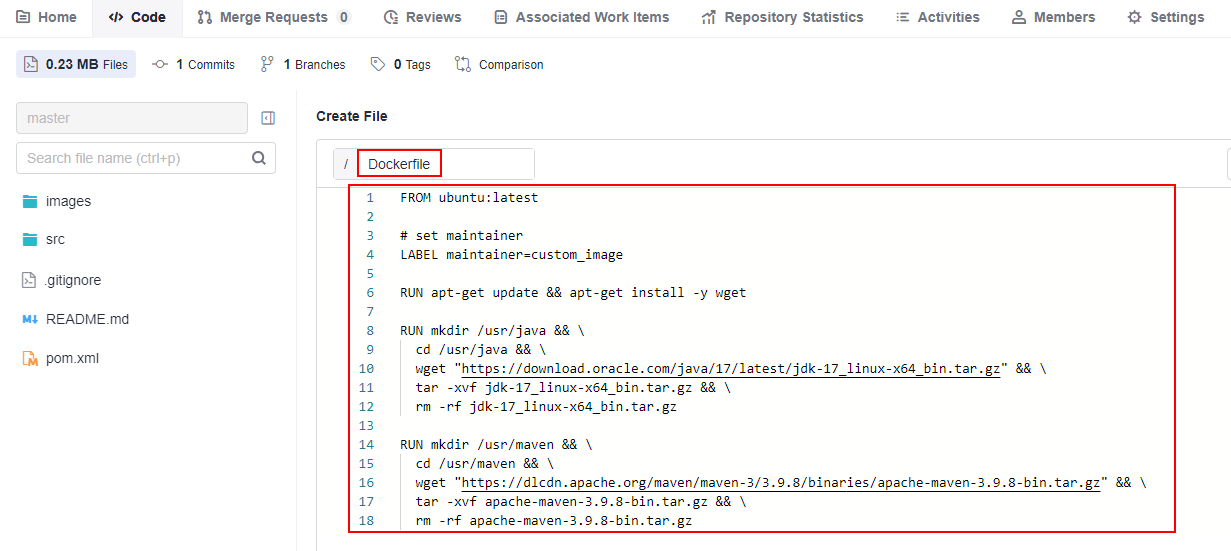Image resolution: width=1231 pixels, height=551 pixels.
Task: Open the master branch dropdown
Action: pos(132,118)
